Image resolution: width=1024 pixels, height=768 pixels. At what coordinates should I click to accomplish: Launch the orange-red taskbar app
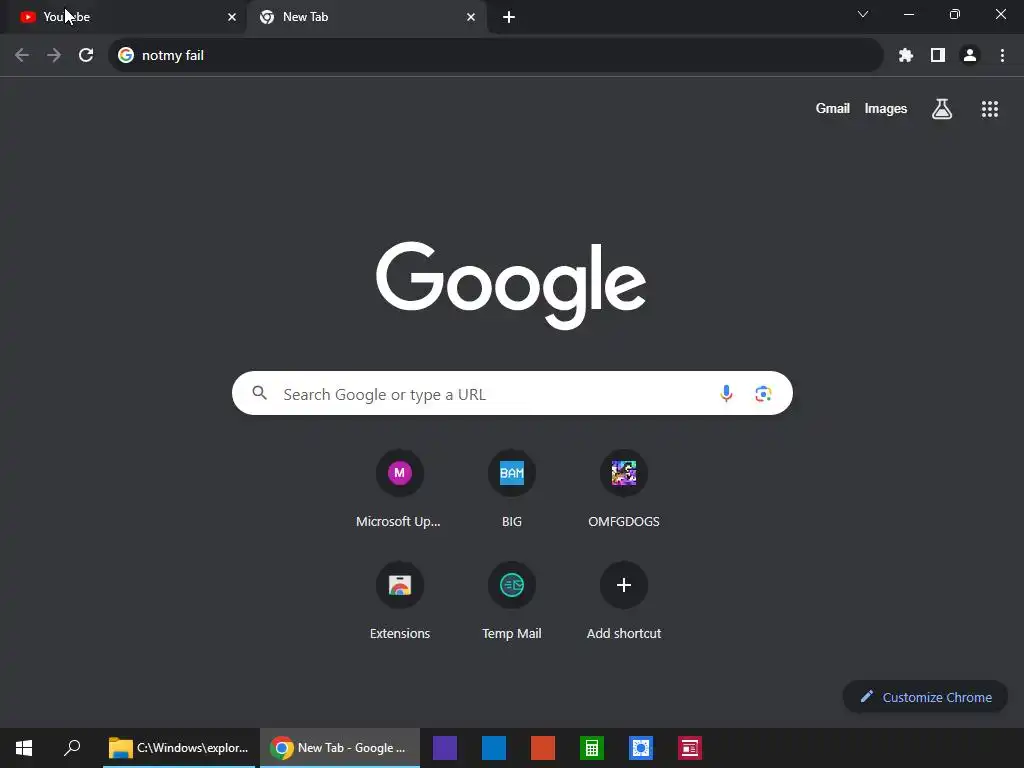543,748
